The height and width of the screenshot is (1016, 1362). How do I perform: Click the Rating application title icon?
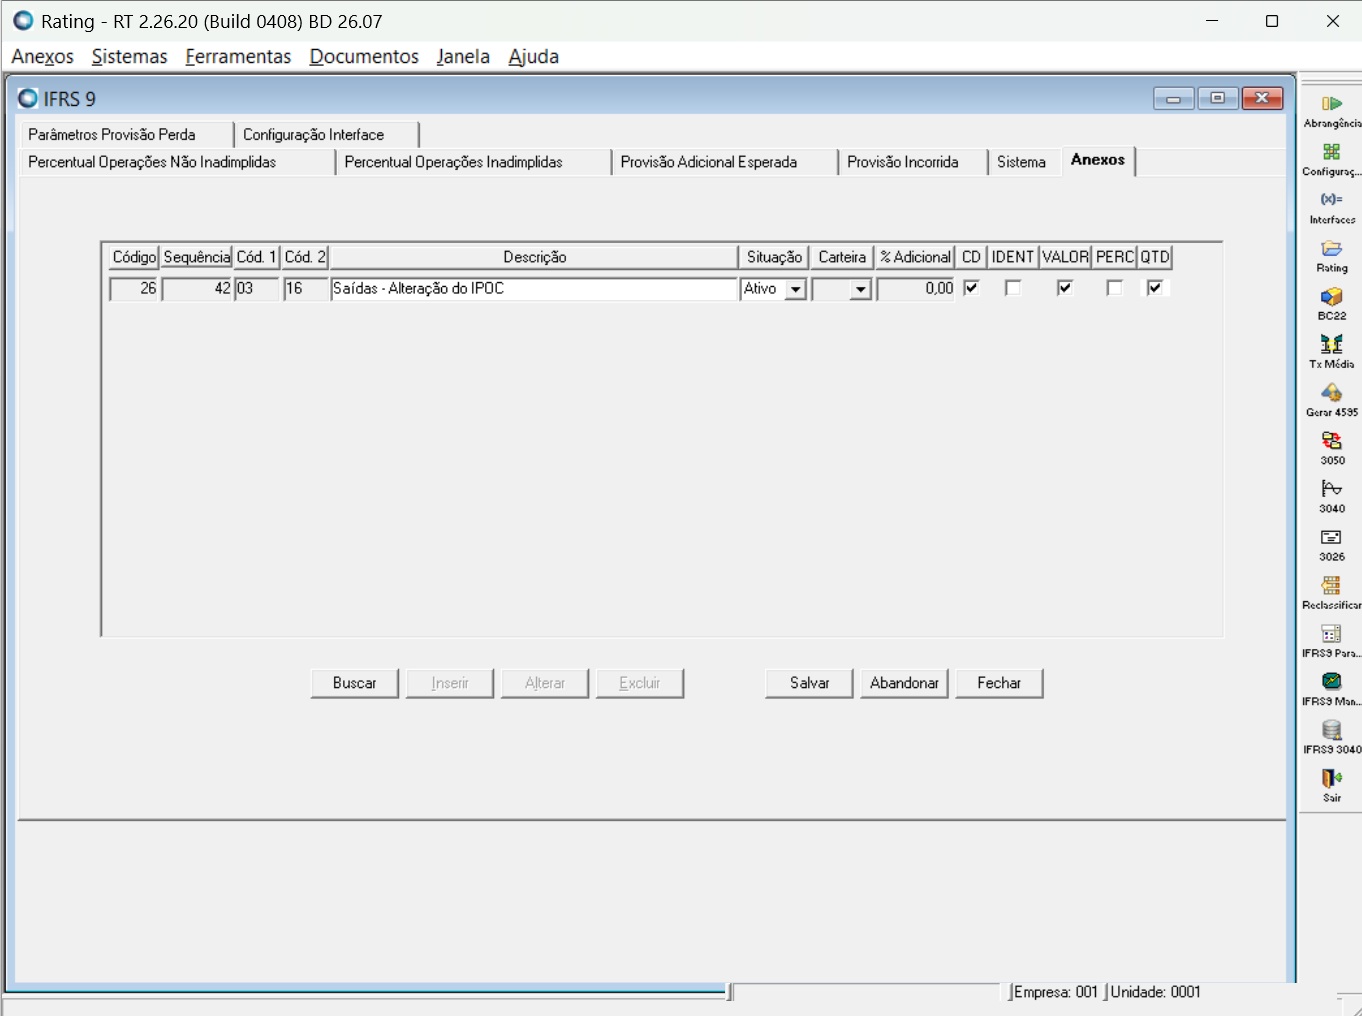pos(23,21)
